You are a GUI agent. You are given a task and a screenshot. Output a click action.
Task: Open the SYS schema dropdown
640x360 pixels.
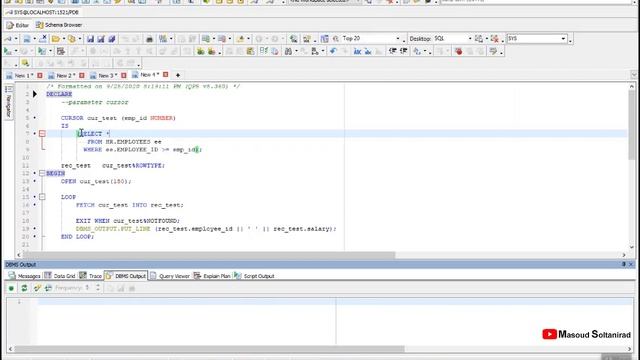pos(563,39)
